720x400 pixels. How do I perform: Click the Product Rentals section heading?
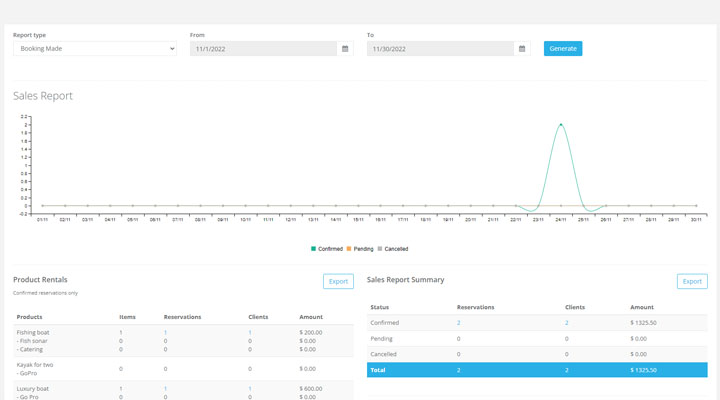(x=40, y=280)
